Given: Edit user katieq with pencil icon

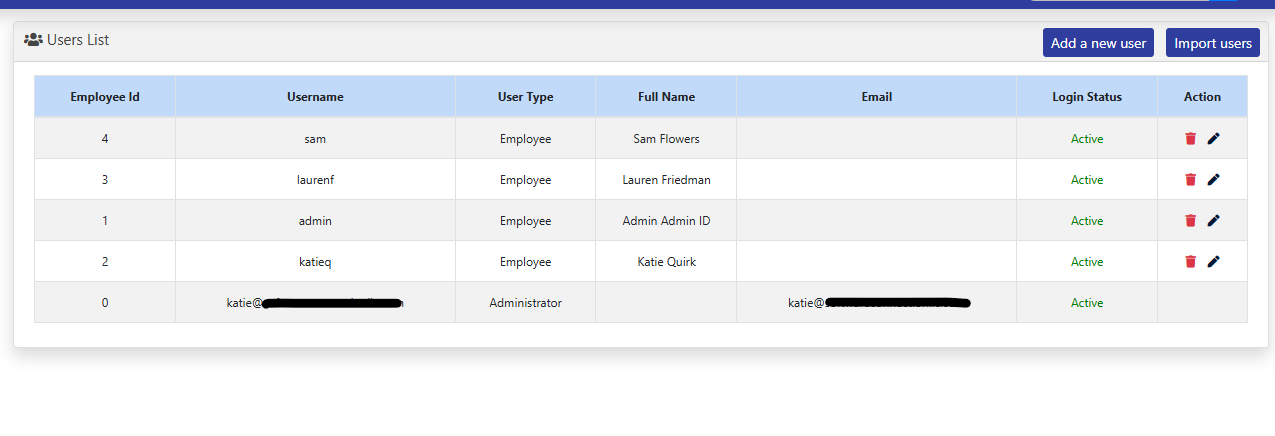Looking at the screenshot, I should [1213, 262].
